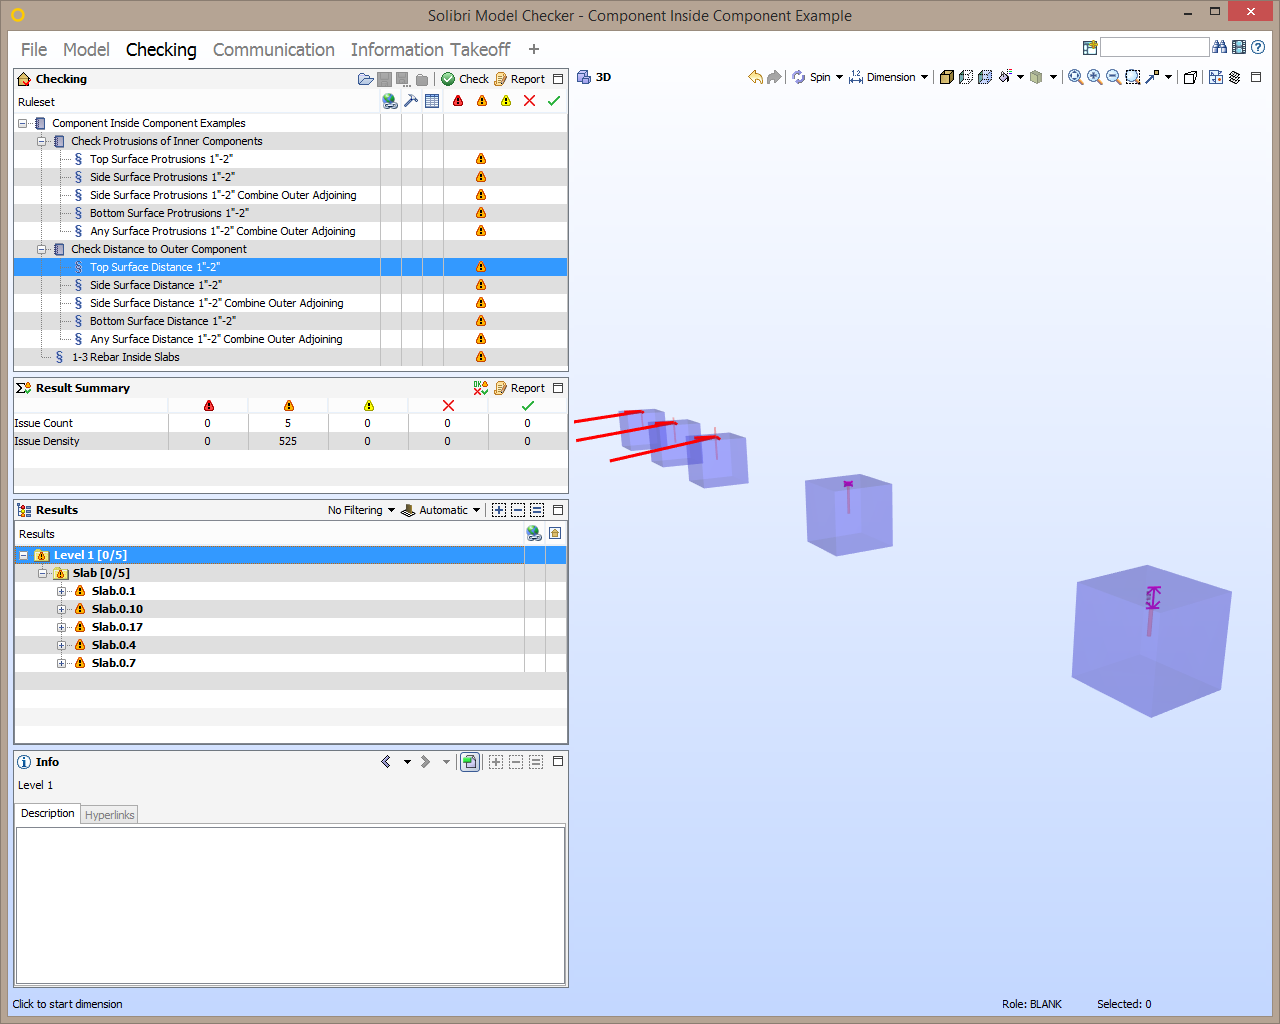Switch to the Checking tab

click(x=161, y=49)
